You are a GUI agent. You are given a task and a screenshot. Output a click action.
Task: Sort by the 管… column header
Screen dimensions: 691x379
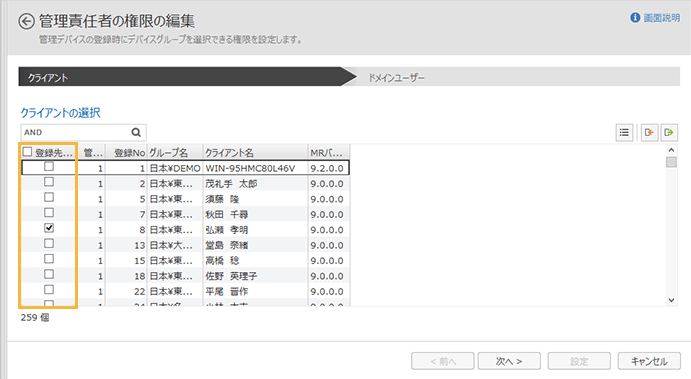(x=92, y=152)
